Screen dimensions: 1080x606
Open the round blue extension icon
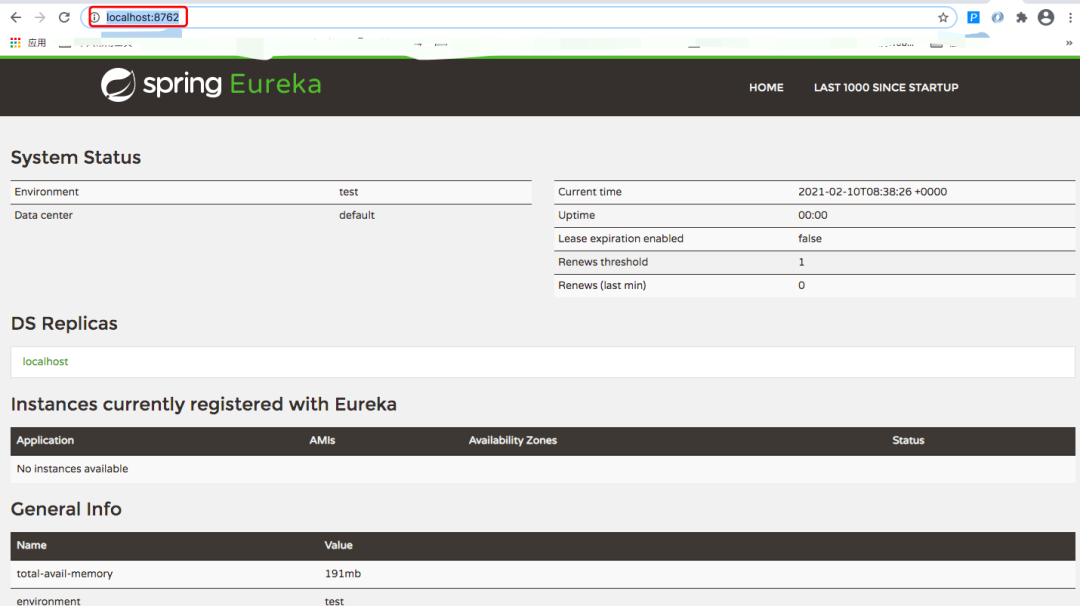click(997, 18)
